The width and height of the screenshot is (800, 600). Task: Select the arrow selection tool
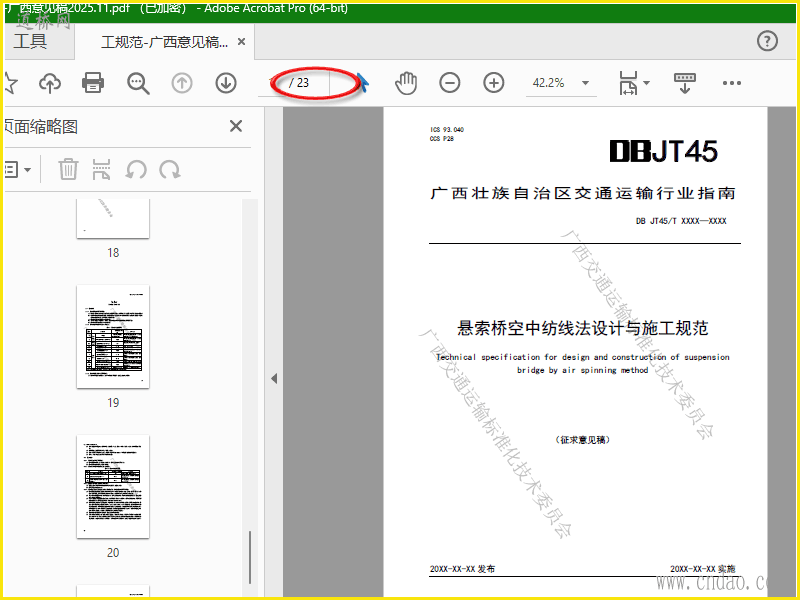362,83
